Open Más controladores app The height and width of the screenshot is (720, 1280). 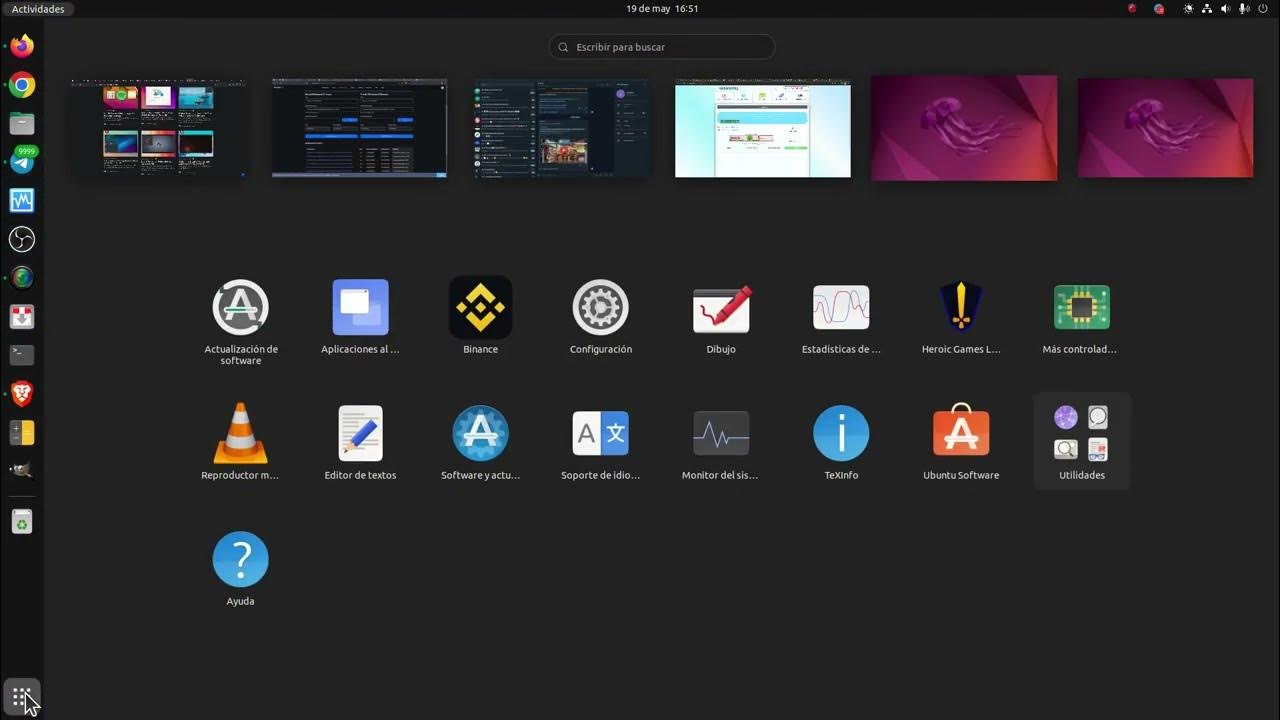pyautogui.click(x=1081, y=308)
